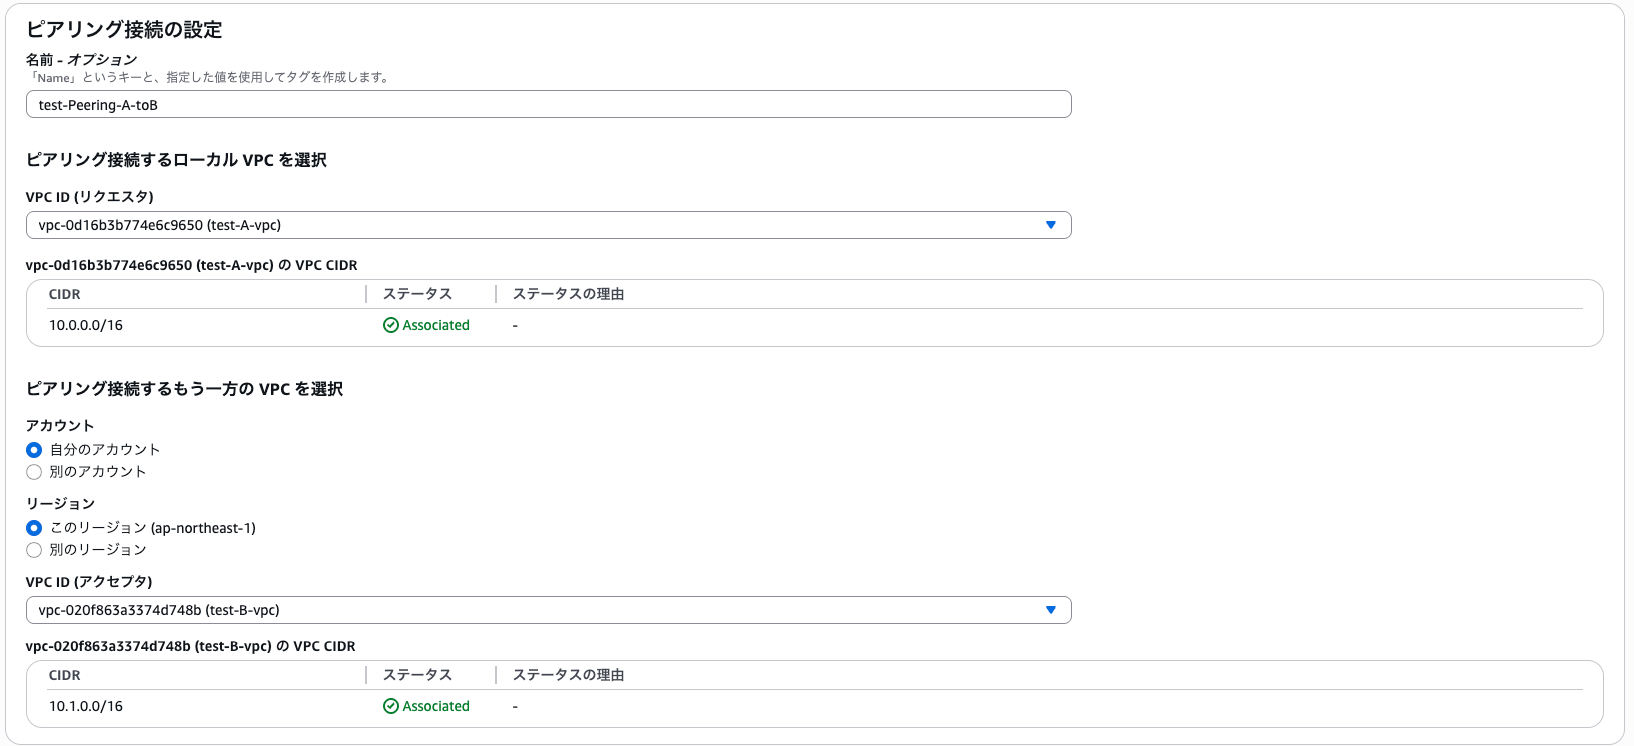Click the accepter VPC dropdown arrow icon
Screen dimensions: 1634x746
(x=1050, y=610)
